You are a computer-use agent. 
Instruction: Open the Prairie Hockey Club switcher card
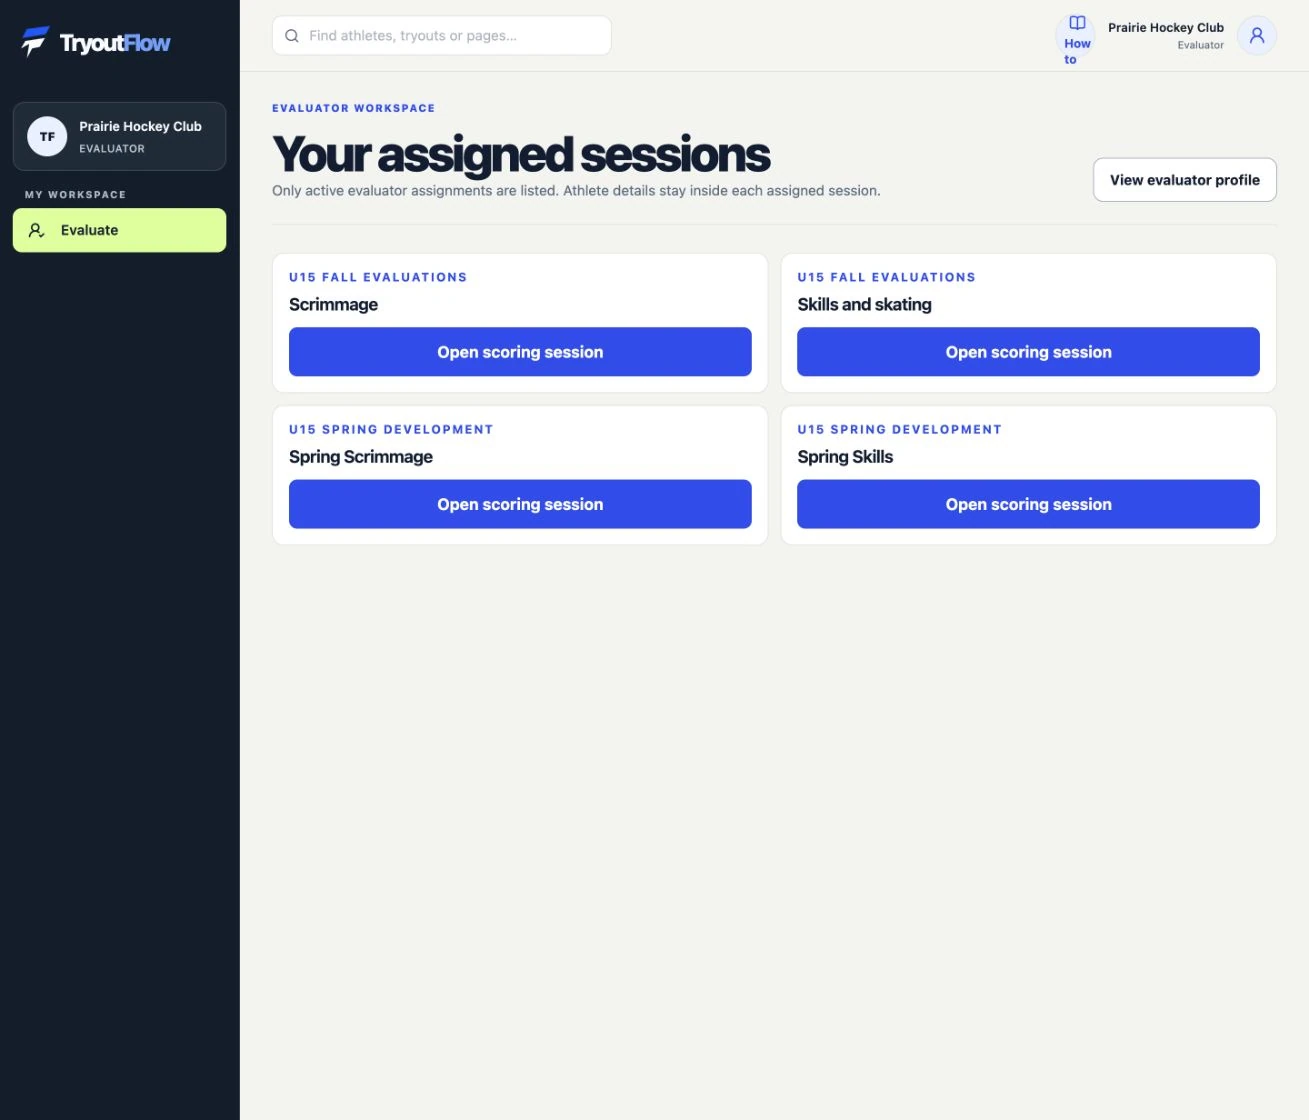[119, 137]
